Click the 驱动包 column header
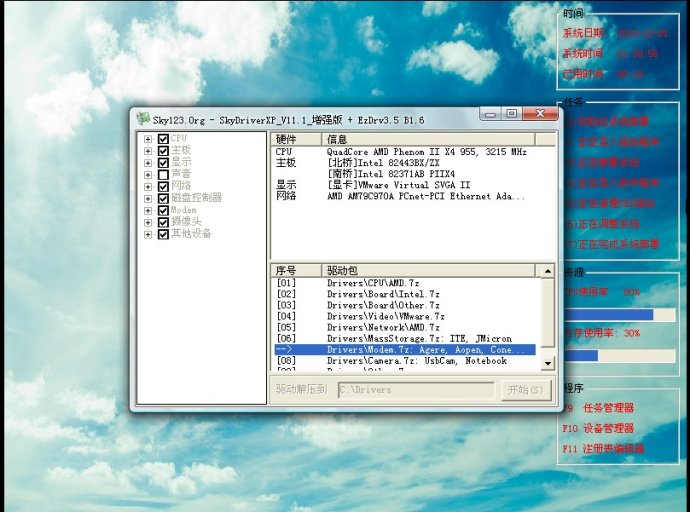The height and width of the screenshot is (512, 690). click(x=428, y=270)
